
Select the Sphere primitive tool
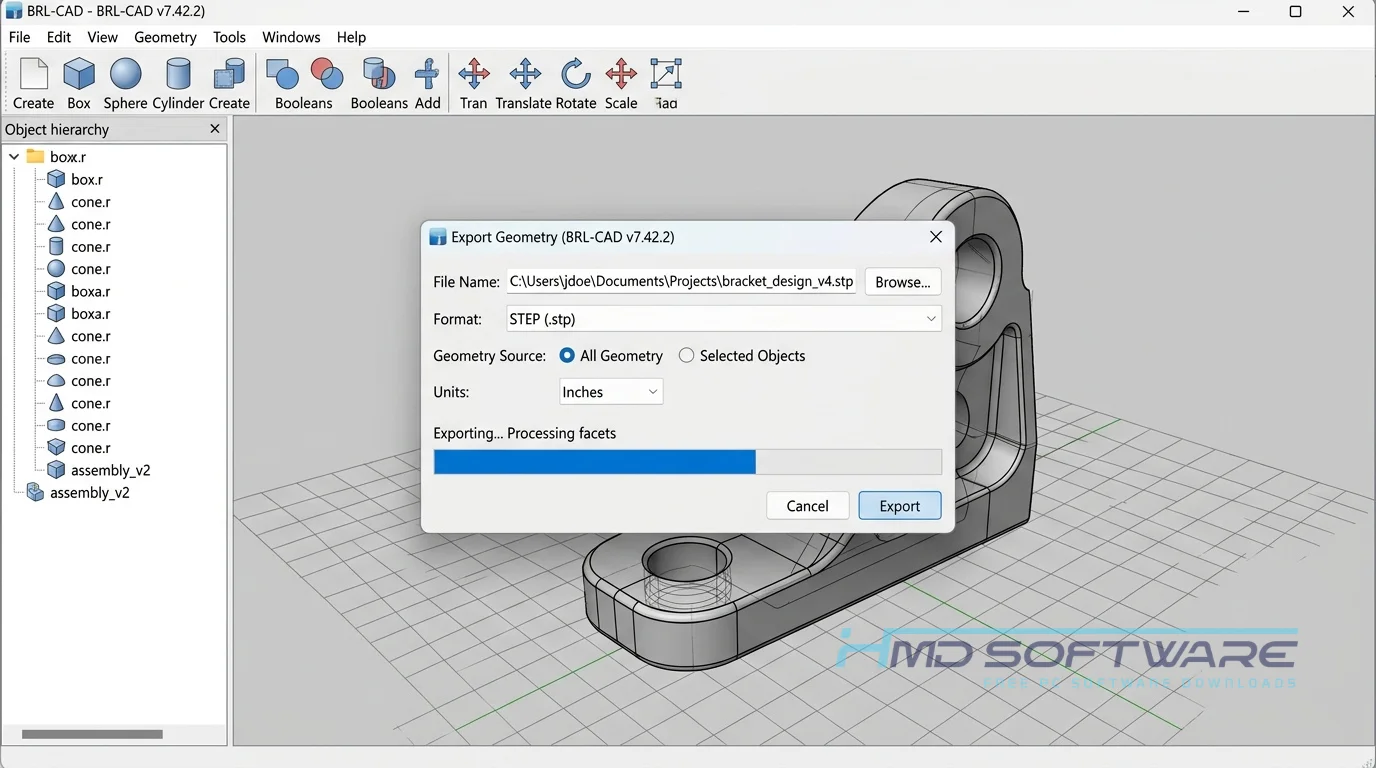click(x=126, y=74)
